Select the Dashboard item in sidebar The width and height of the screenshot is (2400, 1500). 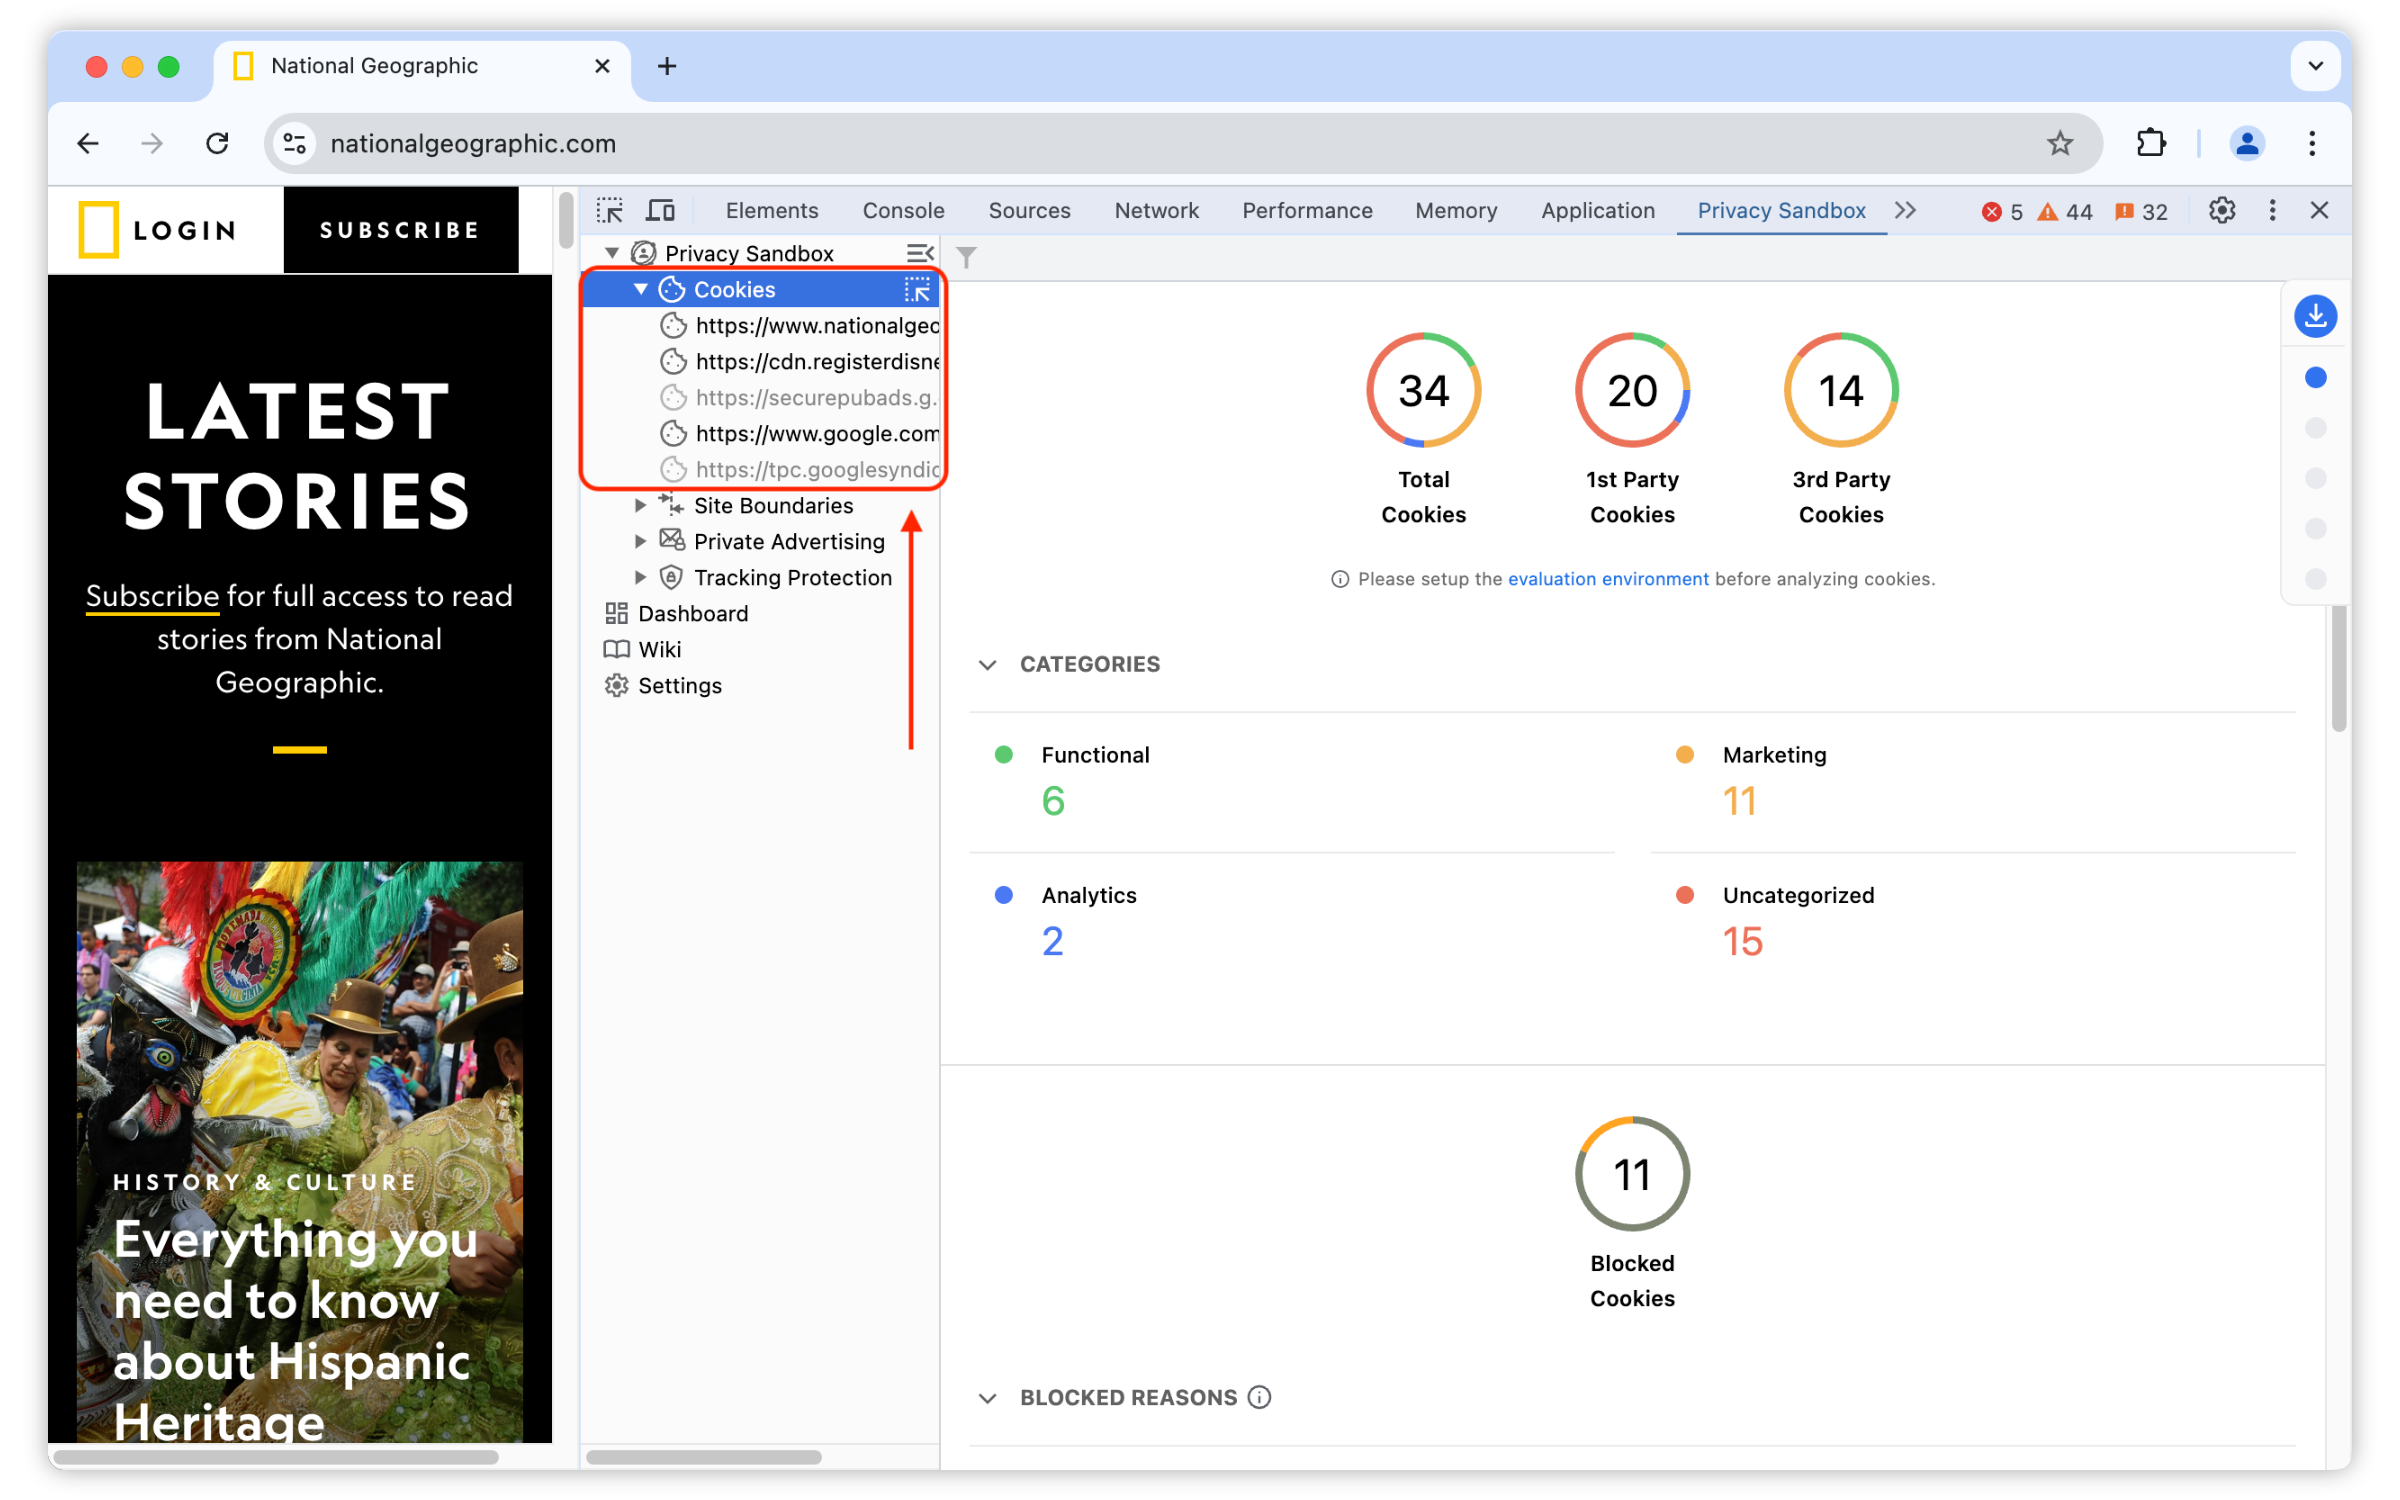(x=677, y=614)
